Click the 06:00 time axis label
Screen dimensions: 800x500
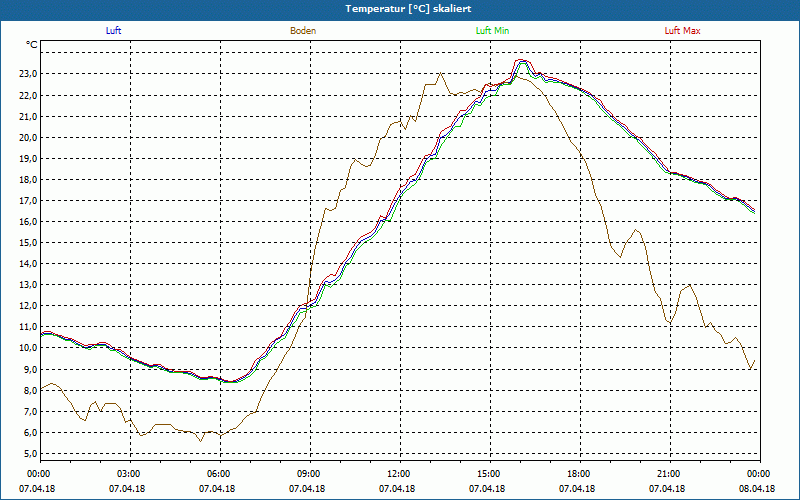(x=220, y=474)
